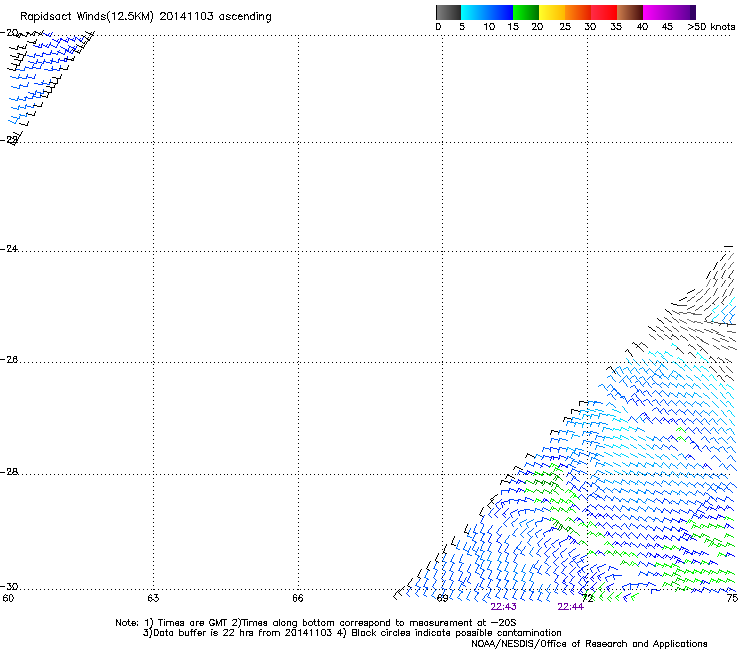Click the '66' longitude axis label
This screenshot has height=650, width=740.
click(x=298, y=598)
